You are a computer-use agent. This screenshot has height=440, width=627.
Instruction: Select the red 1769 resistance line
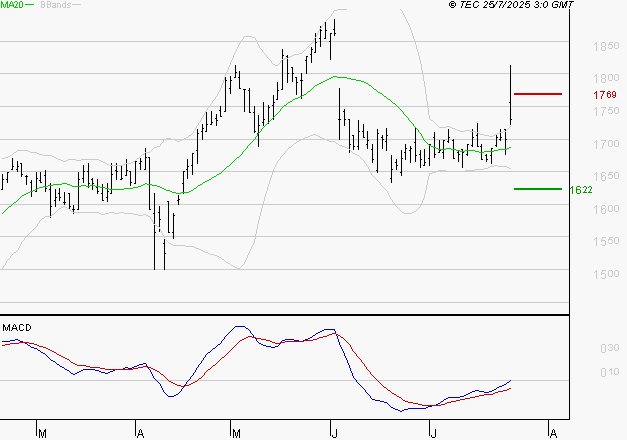pos(537,94)
